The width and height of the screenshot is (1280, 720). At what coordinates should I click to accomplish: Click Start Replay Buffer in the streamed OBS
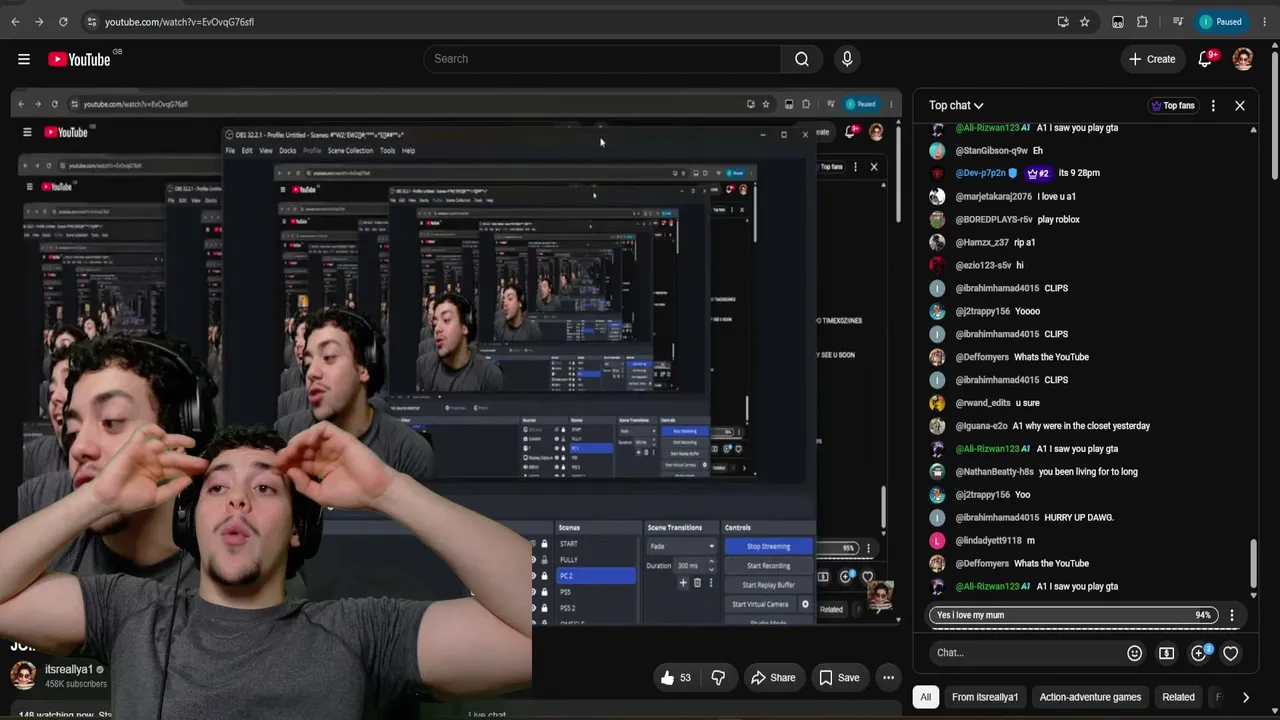(768, 585)
